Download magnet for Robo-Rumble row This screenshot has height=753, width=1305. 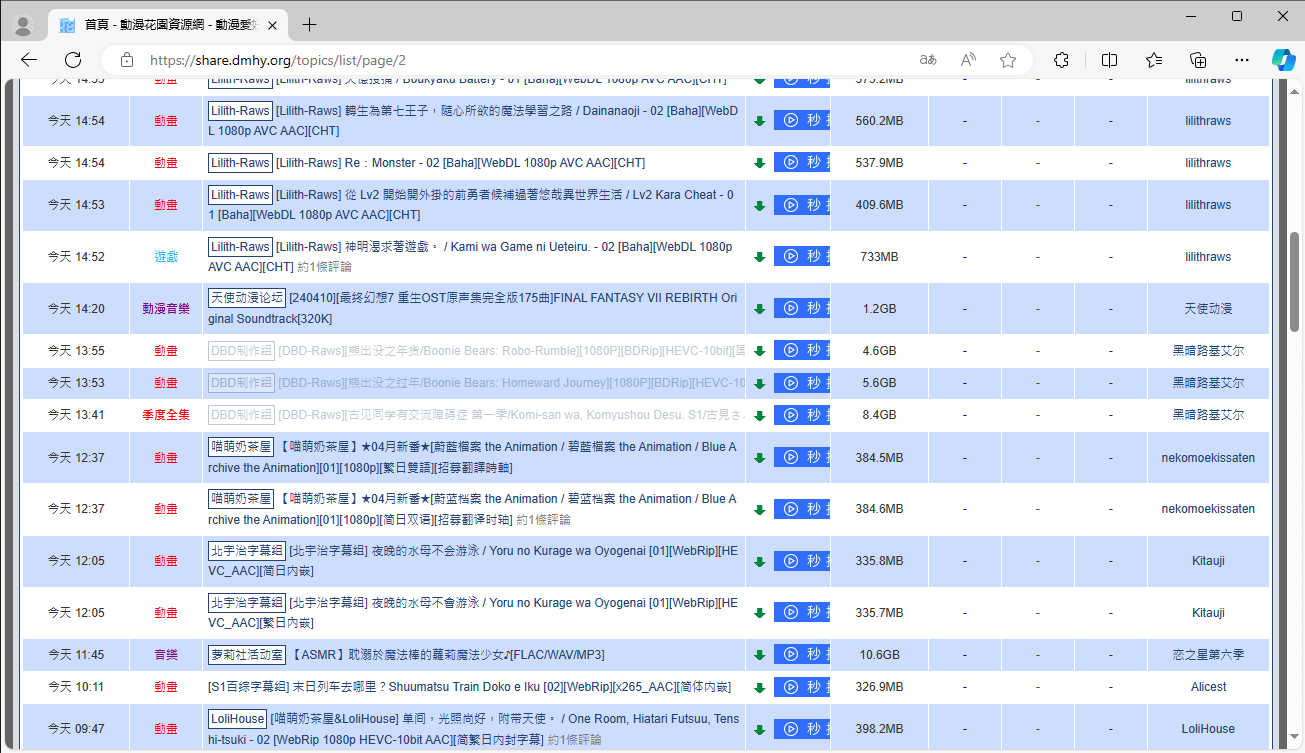click(x=759, y=351)
